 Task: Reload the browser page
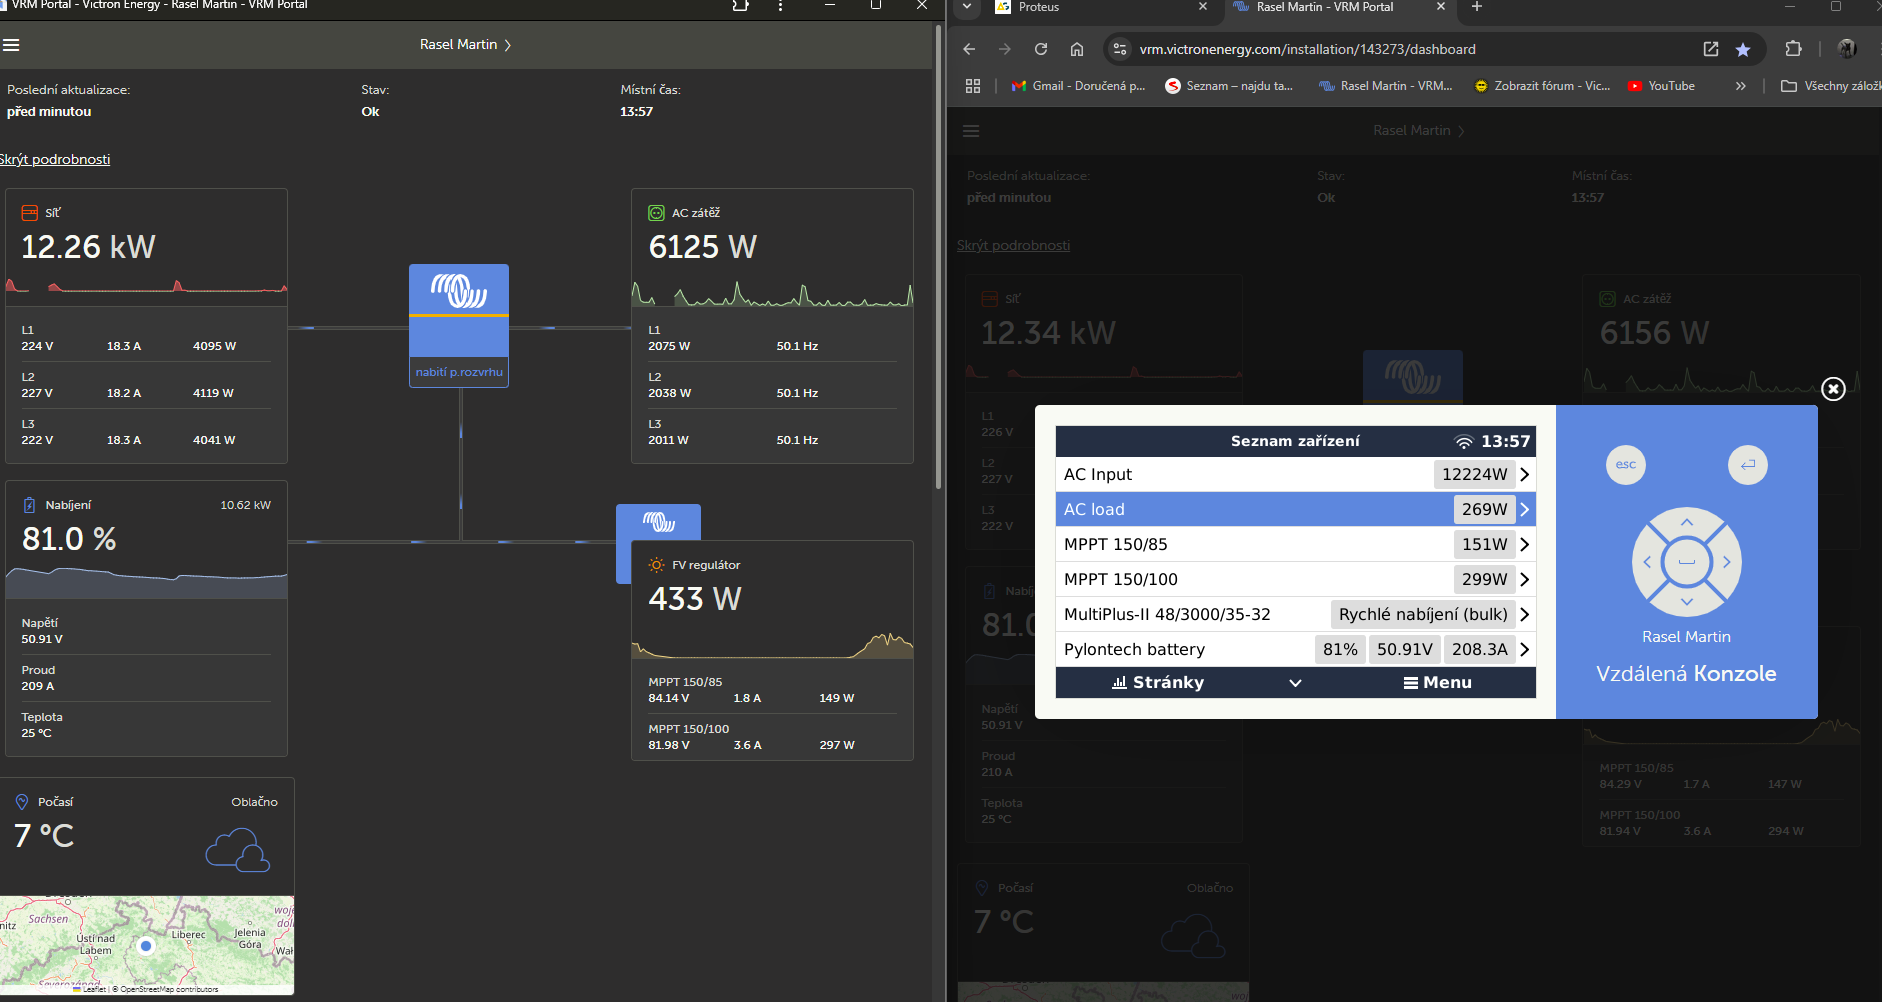(x=1040, y=49)
